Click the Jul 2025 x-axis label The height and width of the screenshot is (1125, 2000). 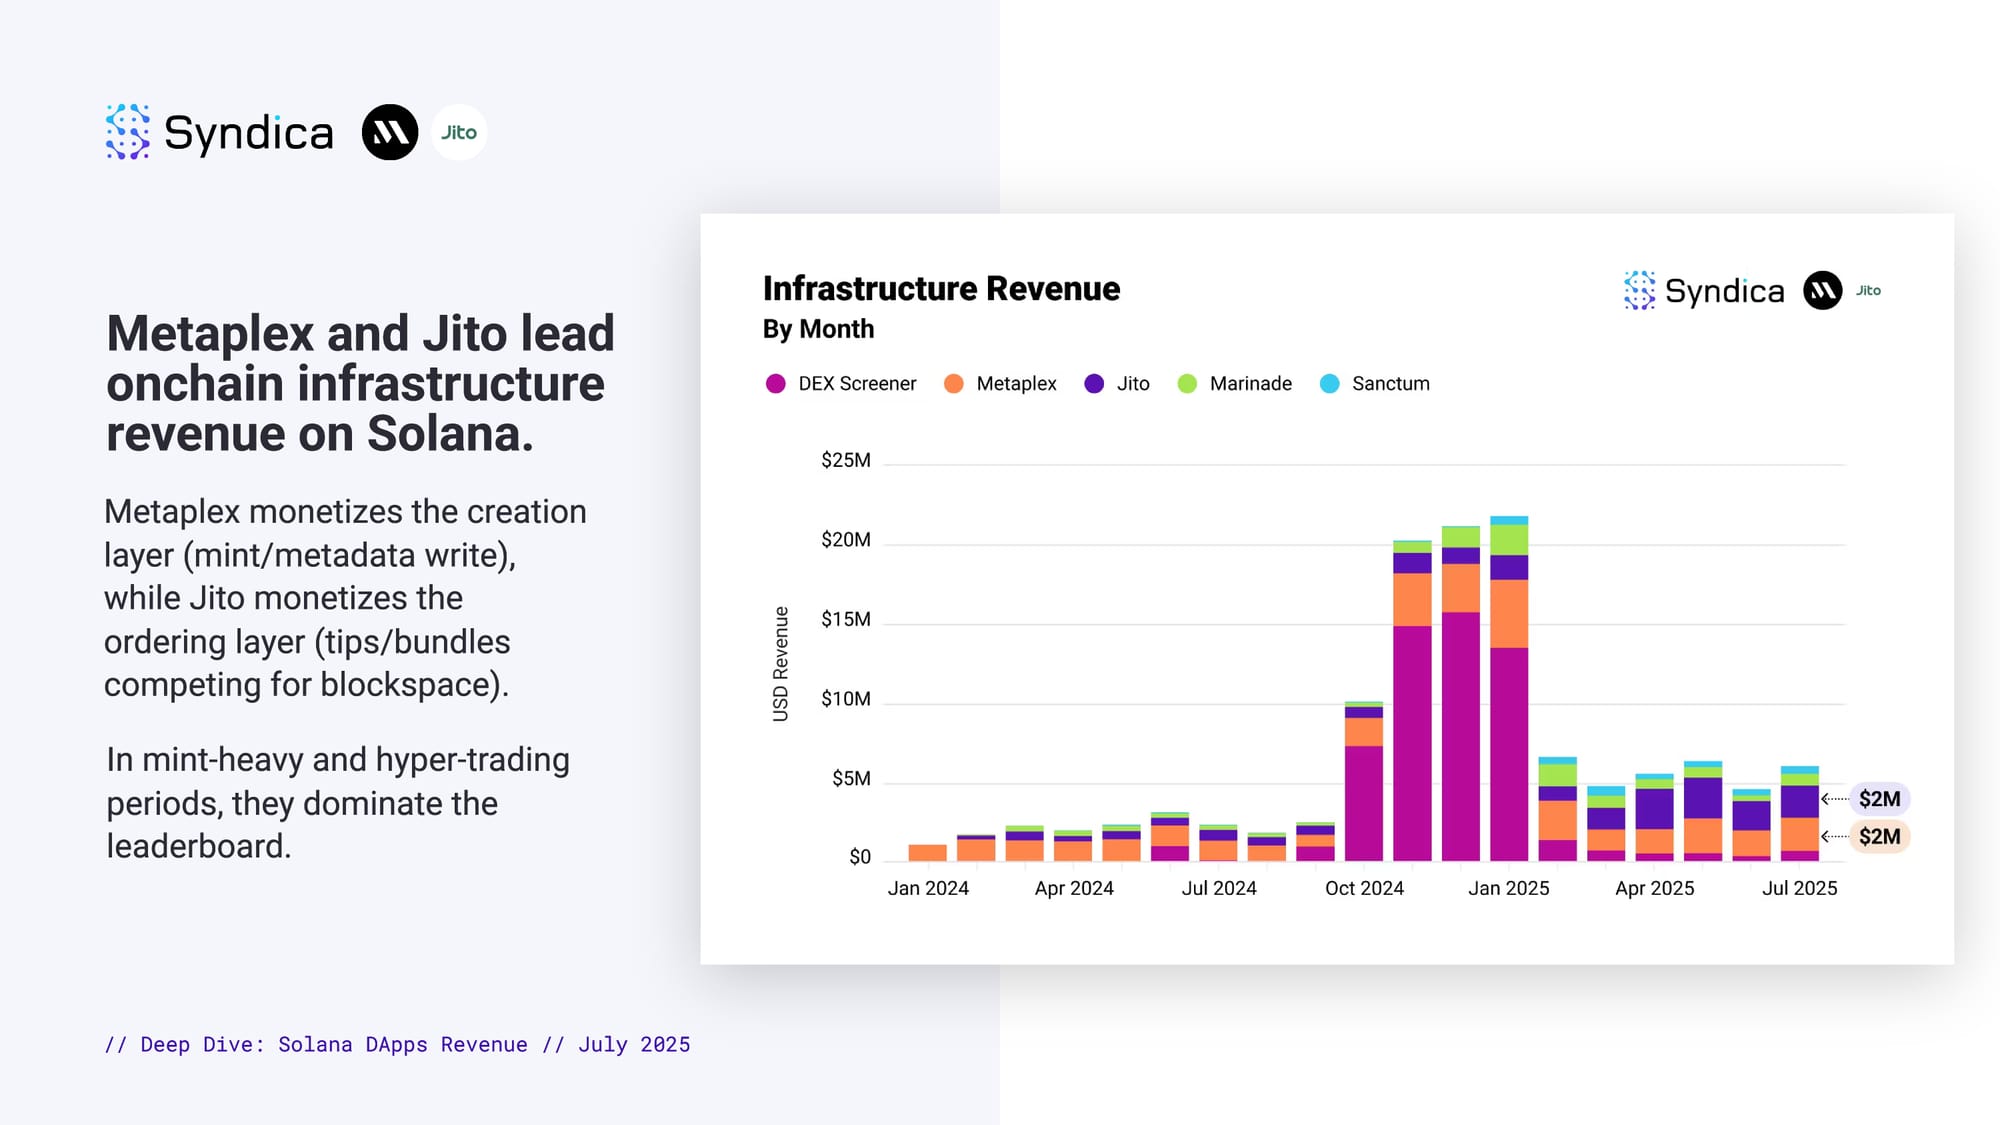1800,888
